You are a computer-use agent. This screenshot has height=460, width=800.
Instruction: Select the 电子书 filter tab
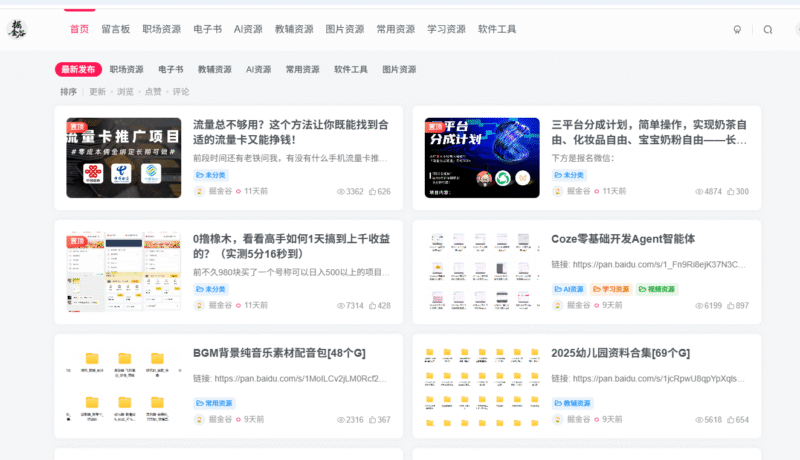(x=170, y=69)
